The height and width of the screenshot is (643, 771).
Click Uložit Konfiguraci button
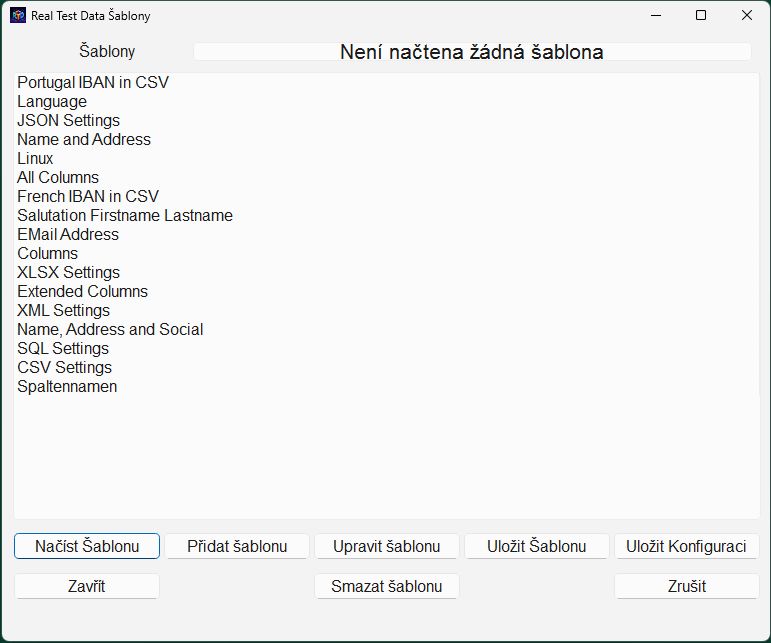click(x=686, y=546)
